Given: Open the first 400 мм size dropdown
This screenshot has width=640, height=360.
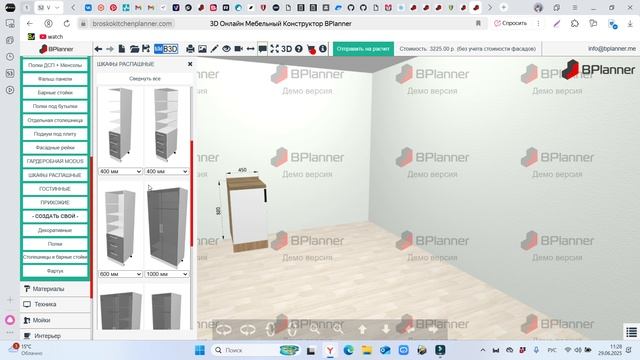Looking at the screenshot, I should pyautogui.click(x=120, y=171).
